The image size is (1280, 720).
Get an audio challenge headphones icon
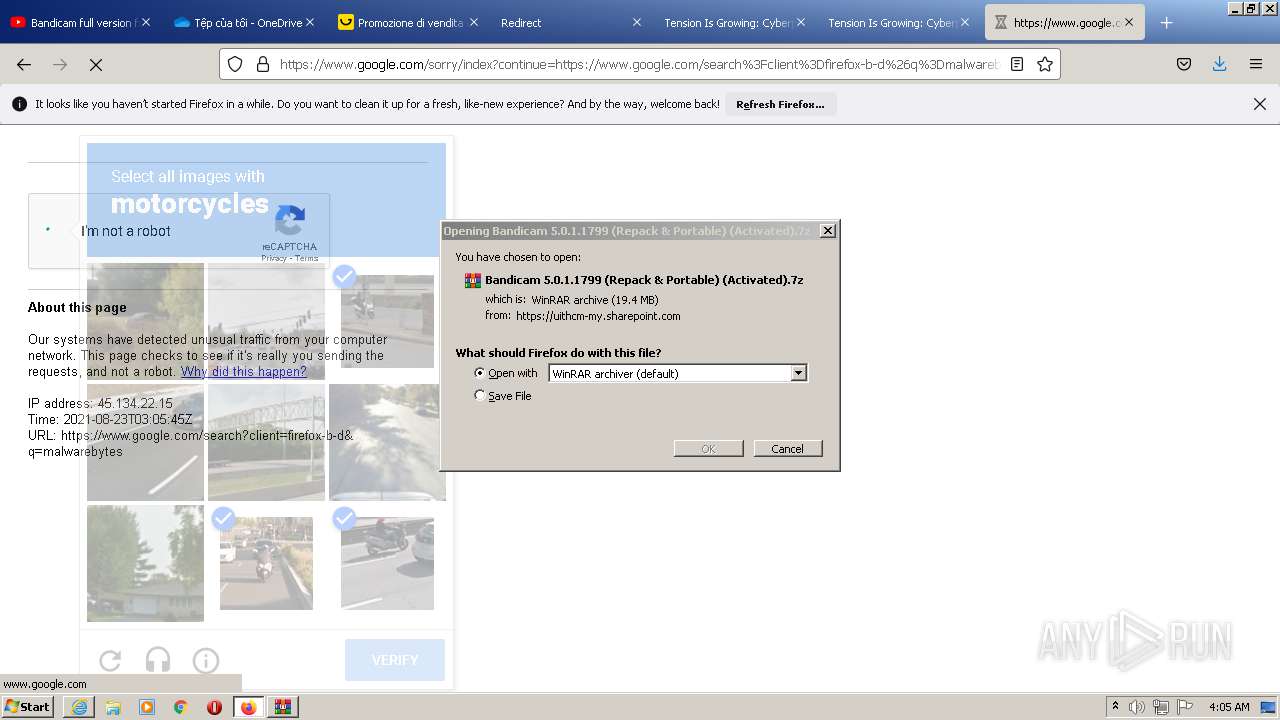pos(158,660)
